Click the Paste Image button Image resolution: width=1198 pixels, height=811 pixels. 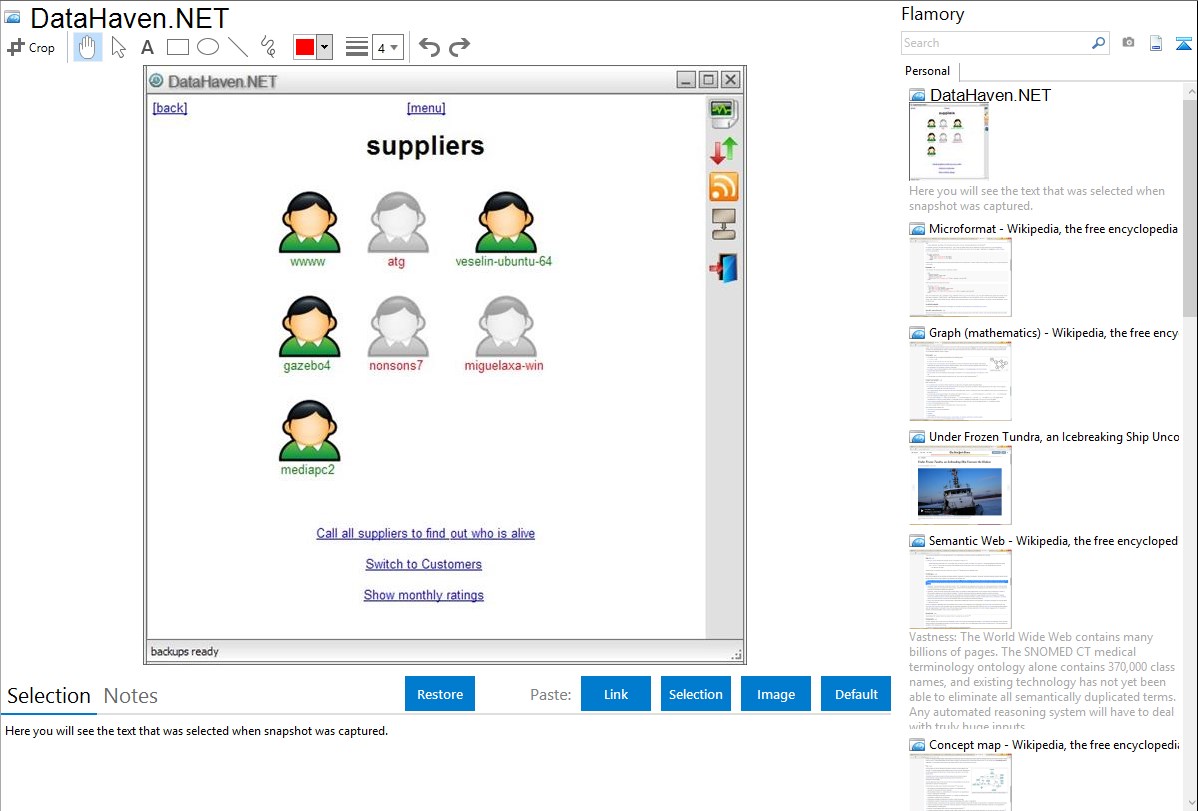pyautogui.click(x=776, y=694)
